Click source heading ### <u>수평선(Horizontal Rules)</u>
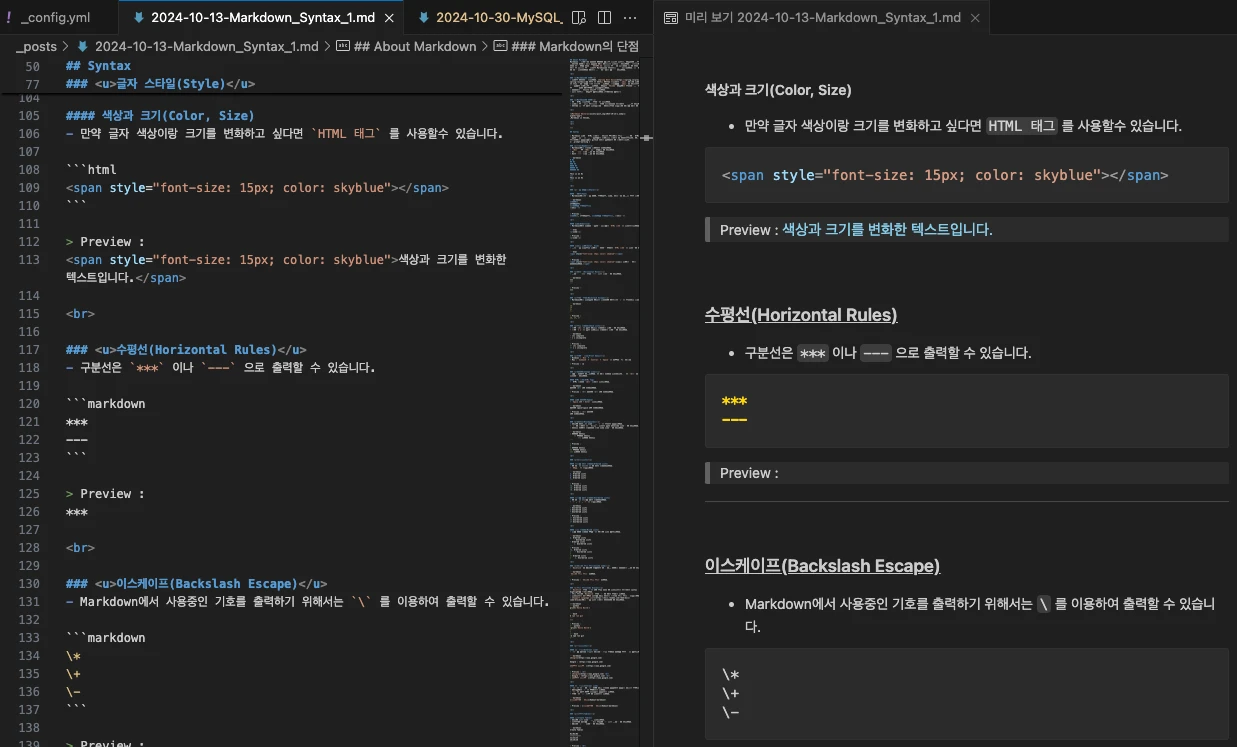The height and width of the screenshot is (747, 1237). tap(186, 350)
